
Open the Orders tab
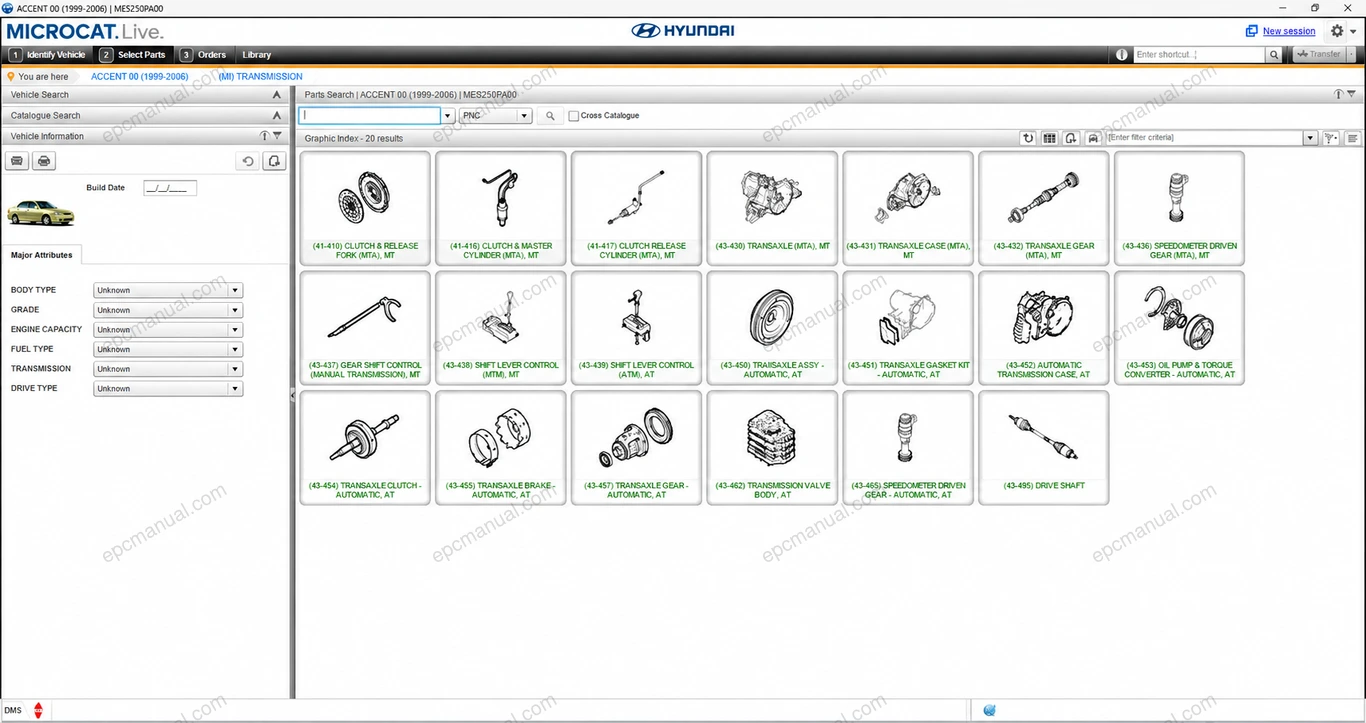204,55
